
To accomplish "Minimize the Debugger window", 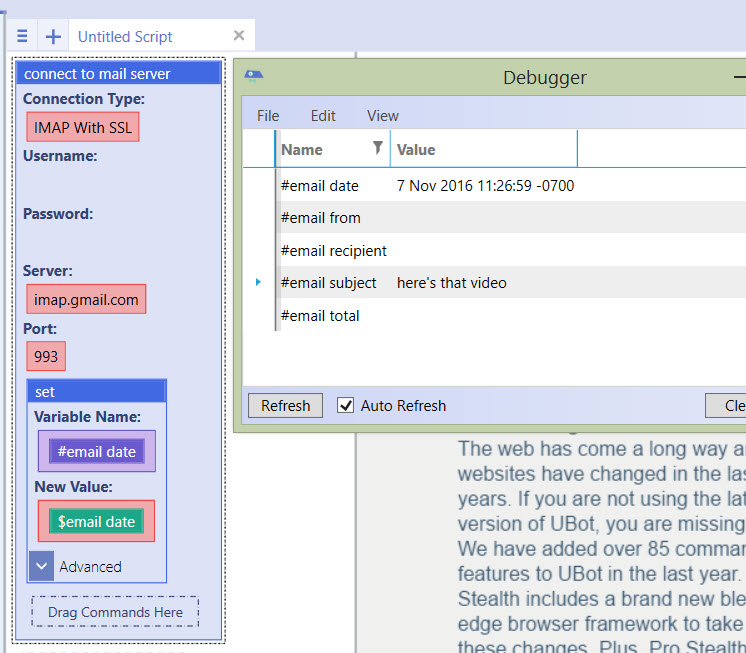I will (x=739, y=77).
